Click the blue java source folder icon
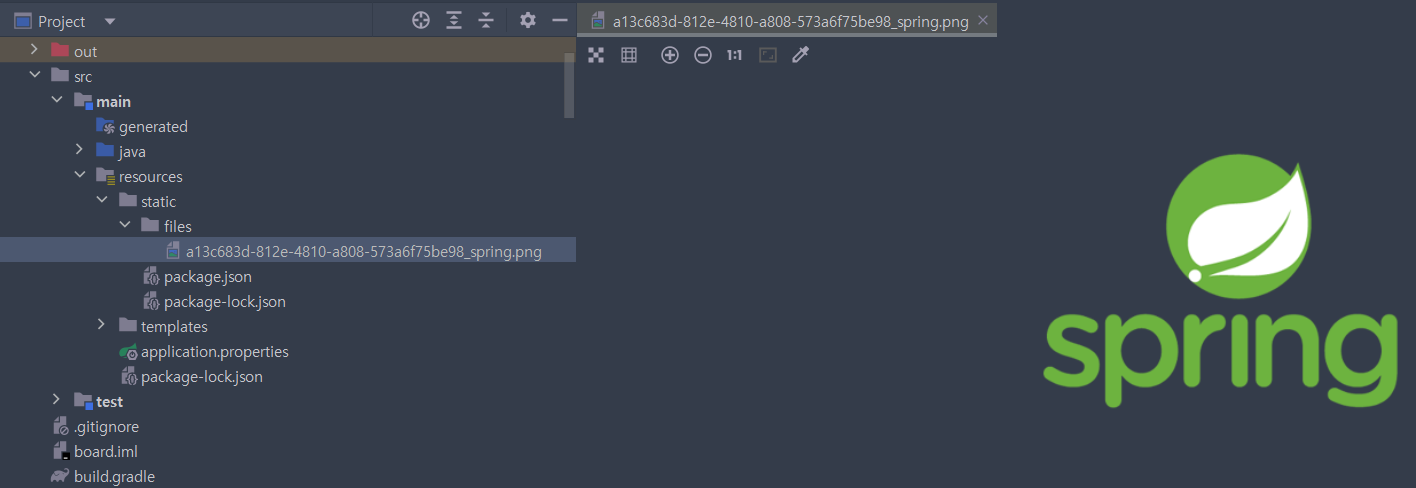The width and height of the screenshot is (1416, 488). [105, 151]
